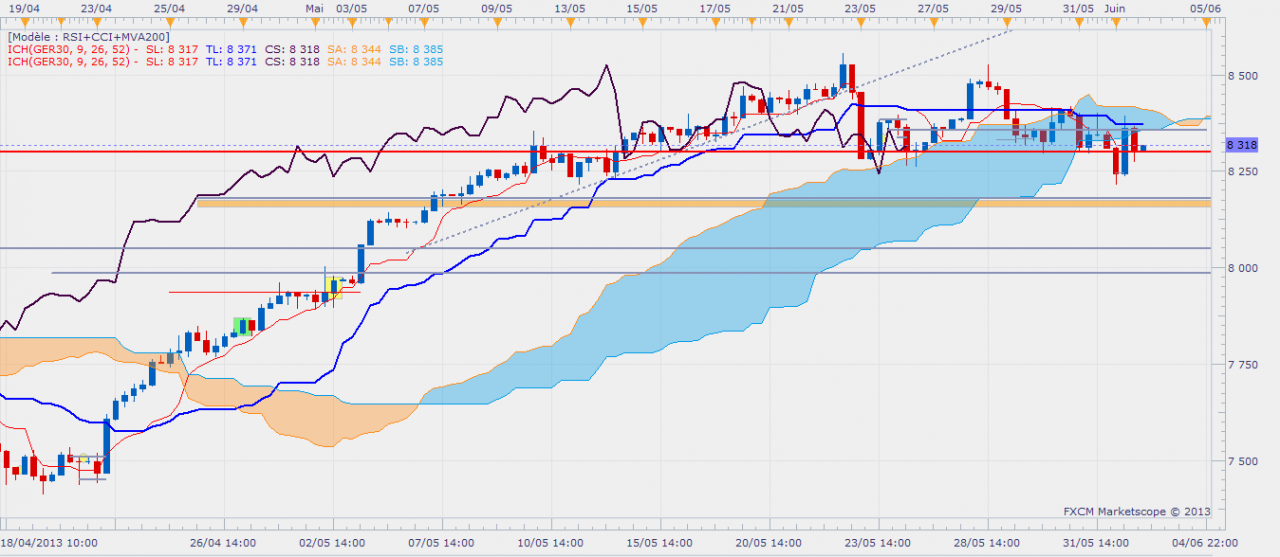Viewport: 1280px width, 557px height.
Task: Click the '26/04 14:00' time axis label
Action: (x=225, y=541)
